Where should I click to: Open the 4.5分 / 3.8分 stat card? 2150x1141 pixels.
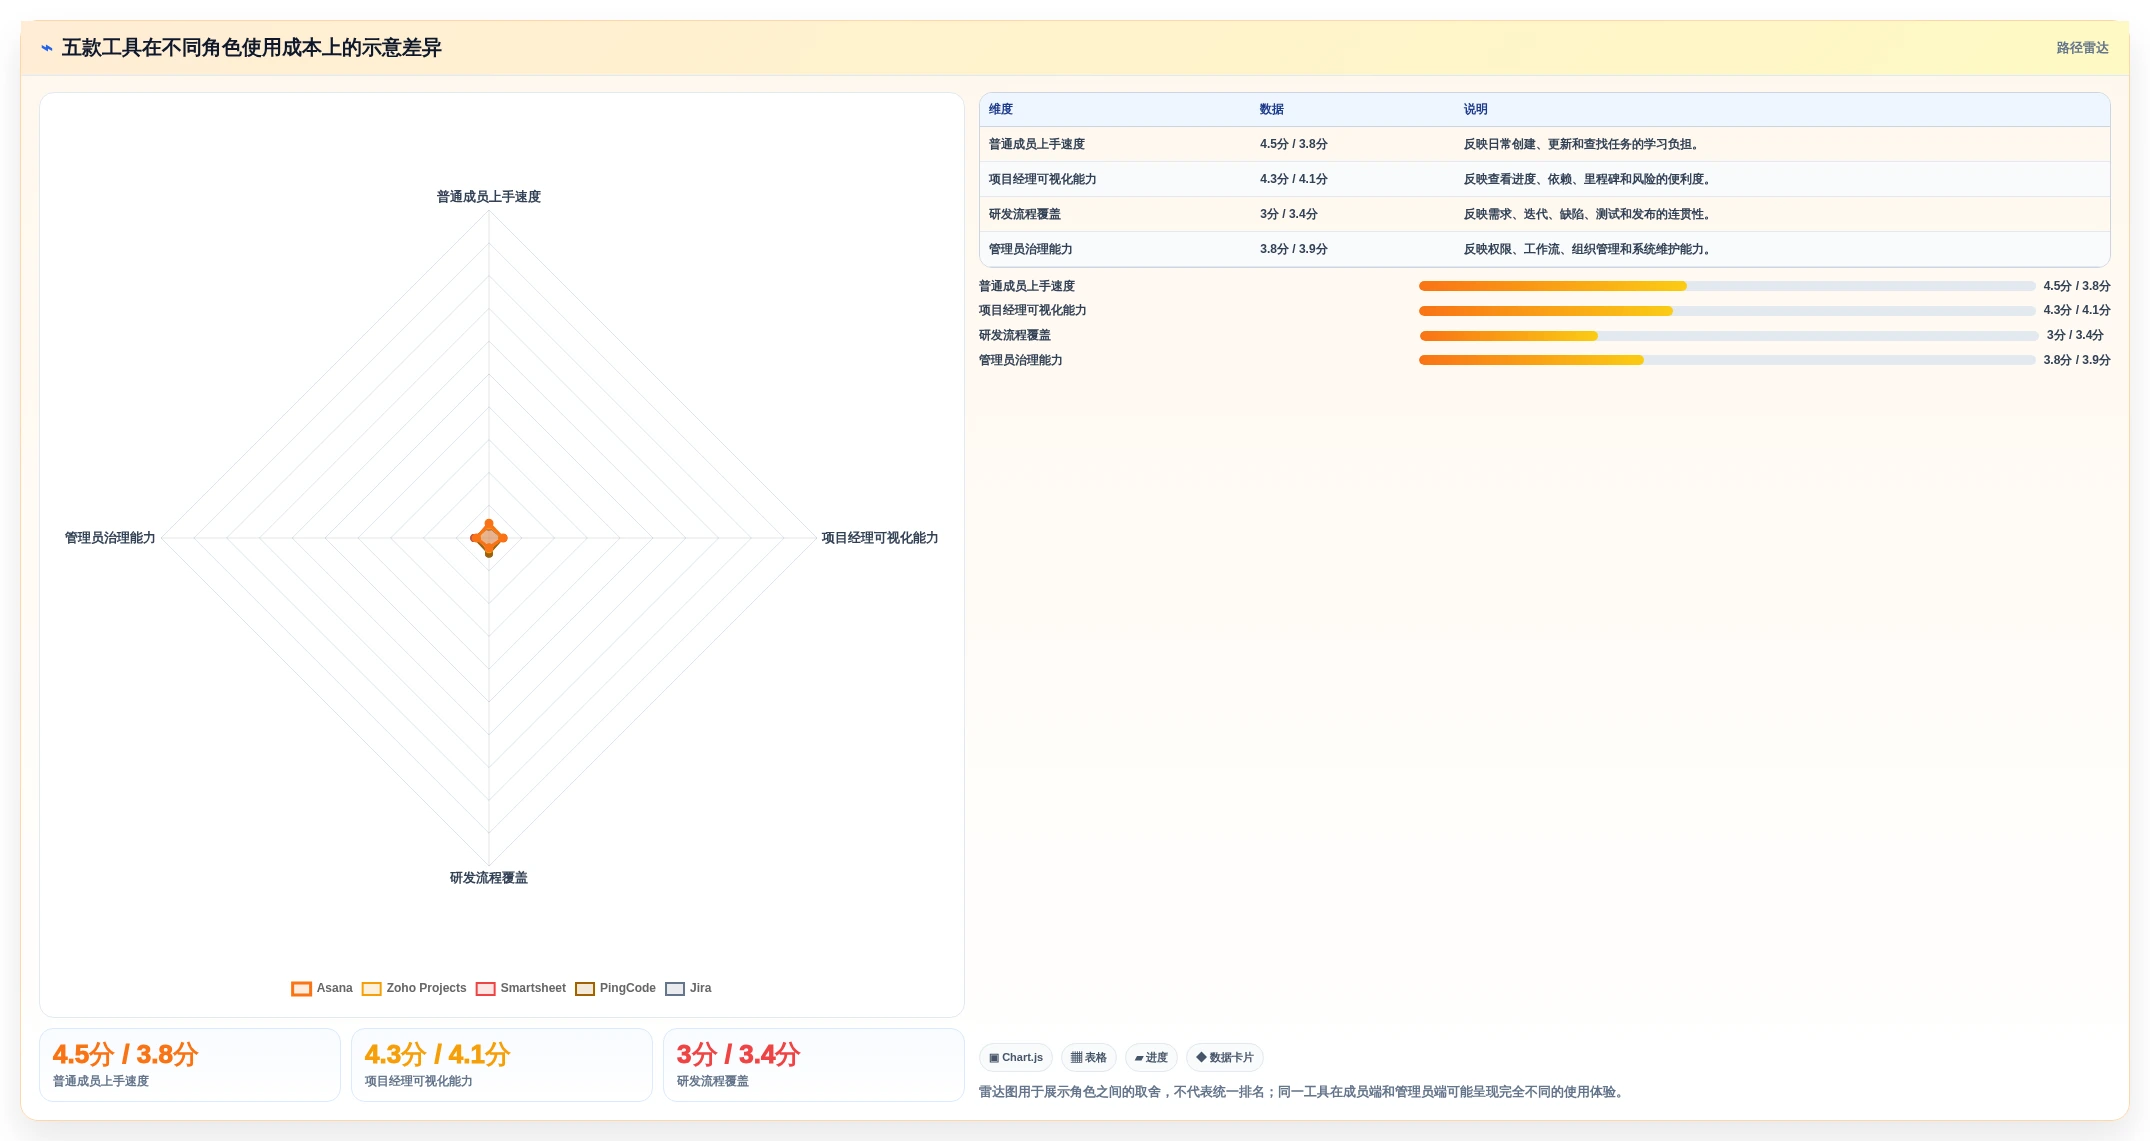[190, 1066]
